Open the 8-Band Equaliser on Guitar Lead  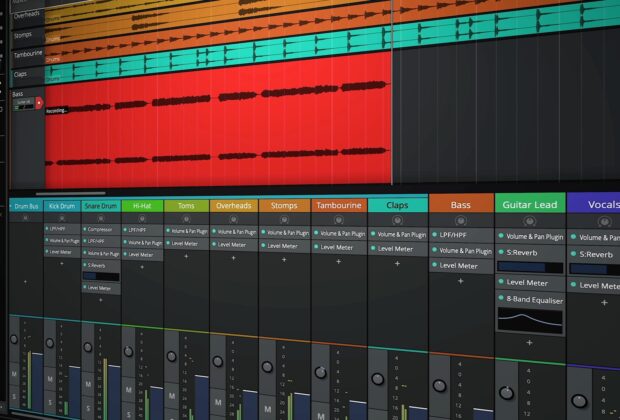click(x=530, y=300)
